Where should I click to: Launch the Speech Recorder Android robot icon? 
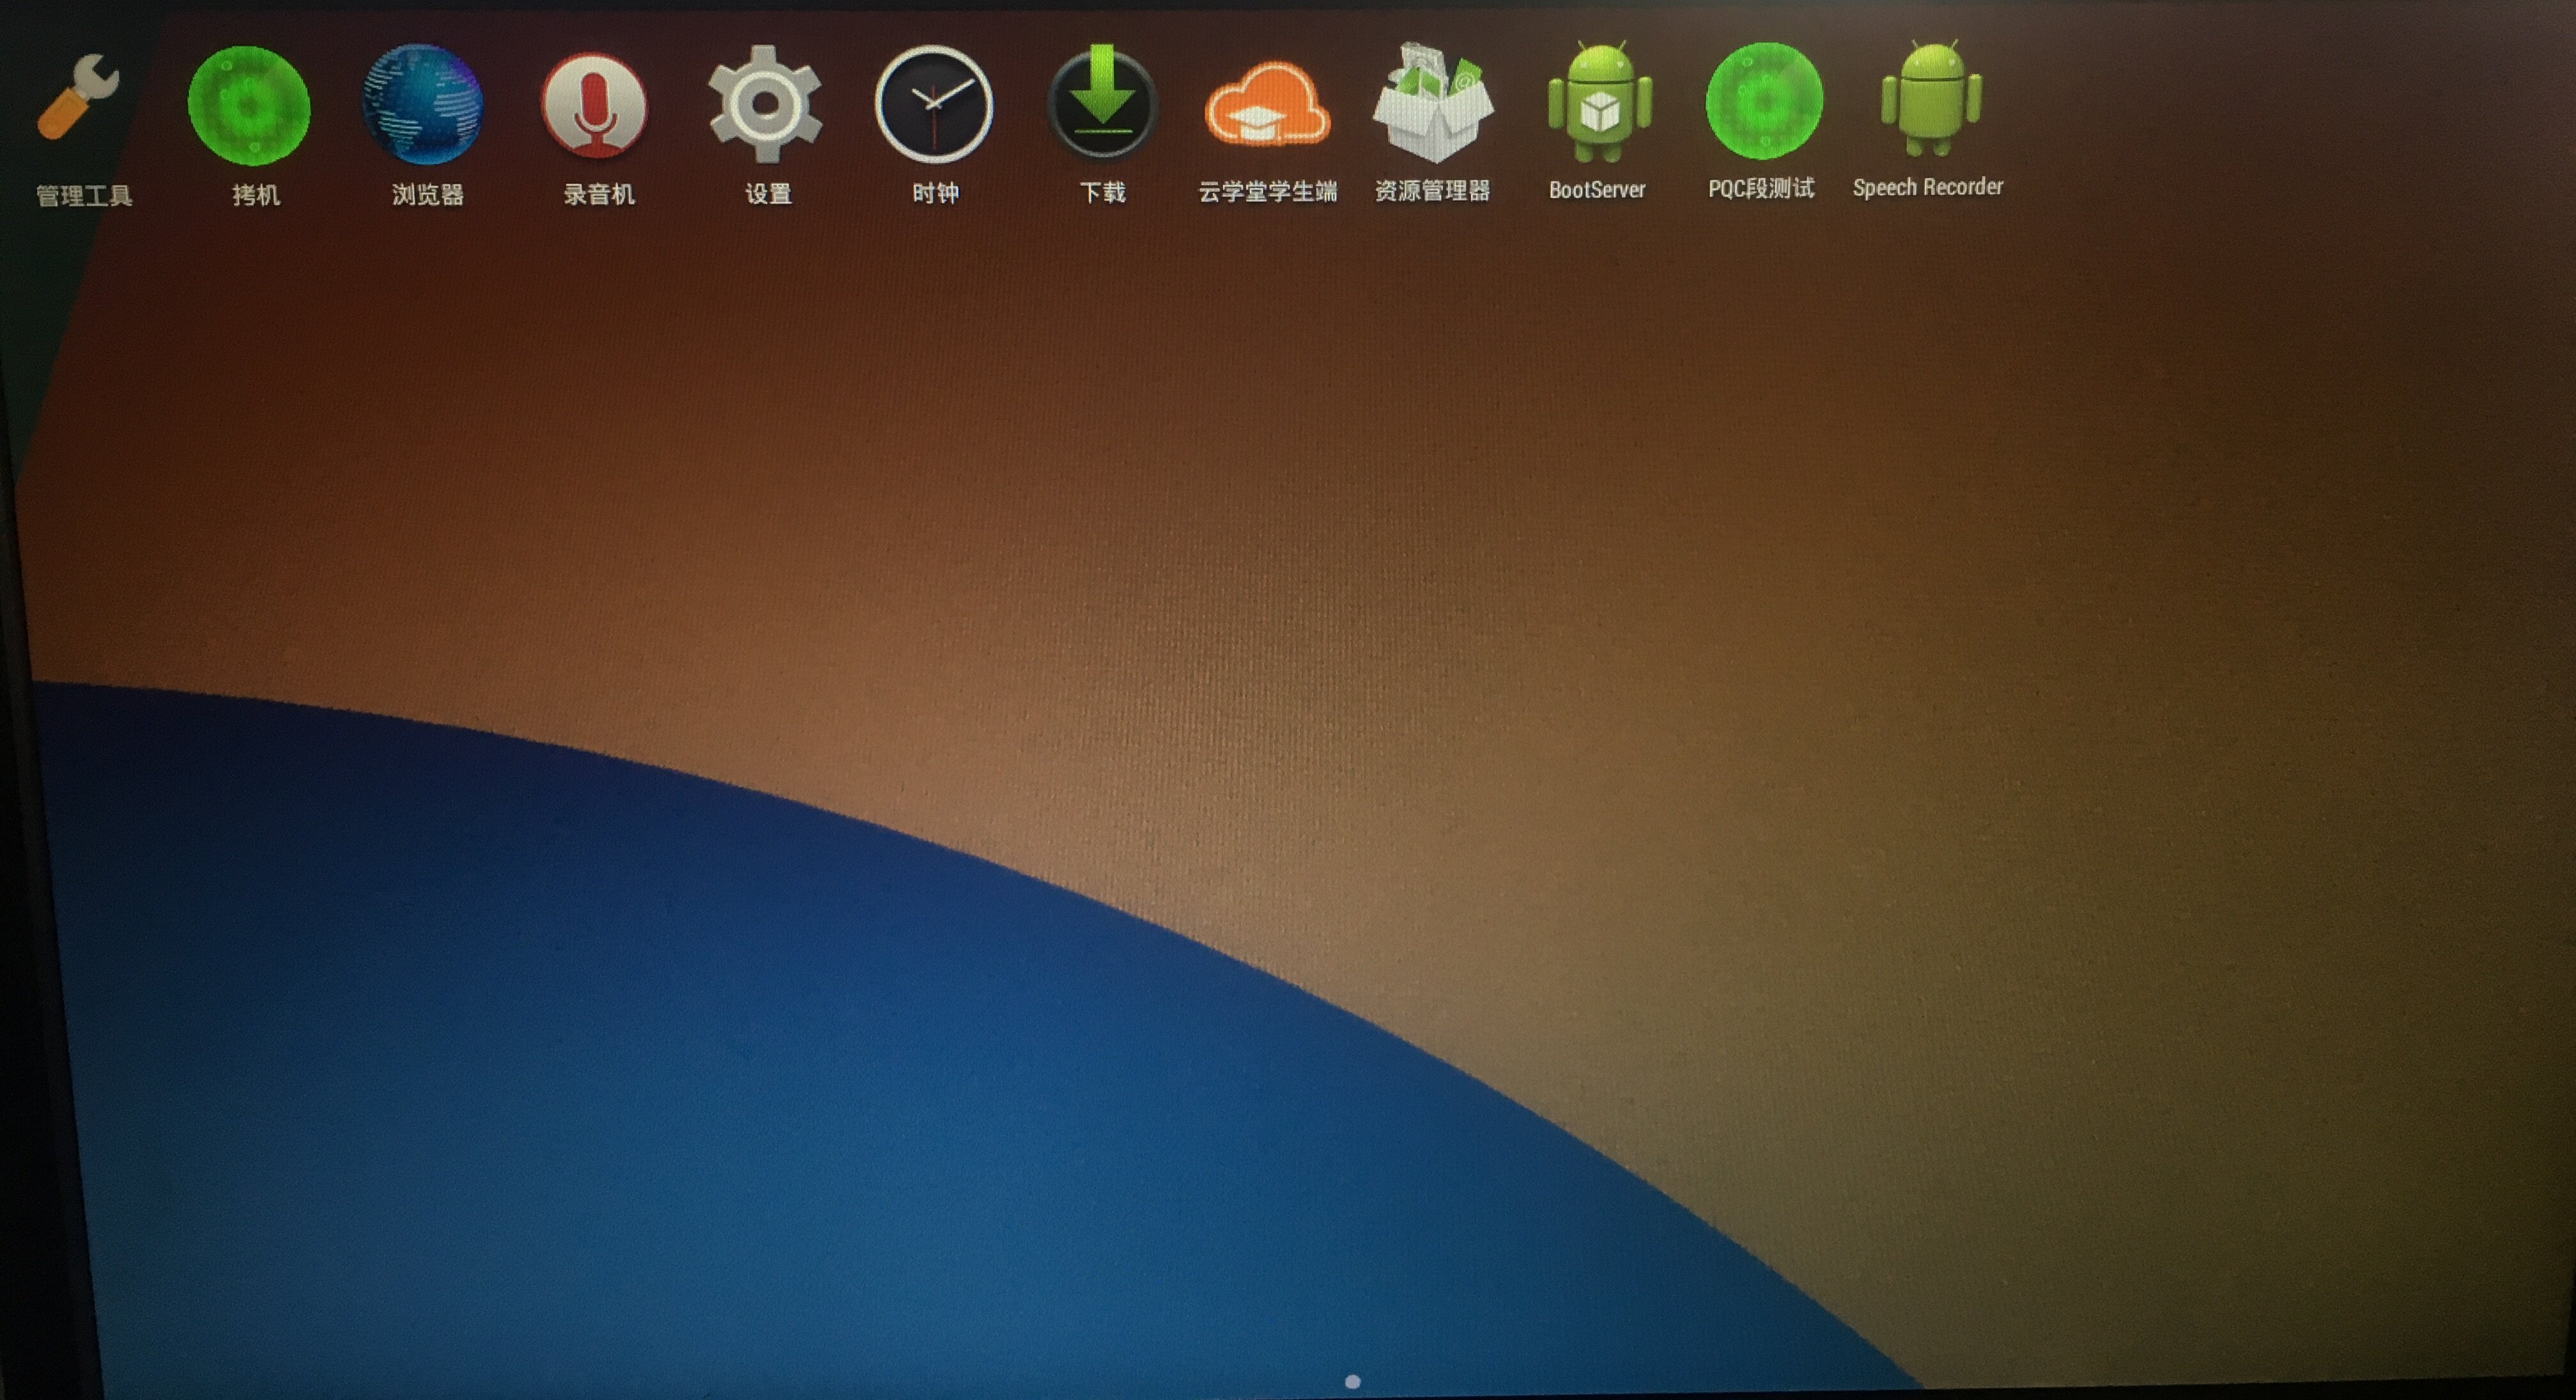1931,100
